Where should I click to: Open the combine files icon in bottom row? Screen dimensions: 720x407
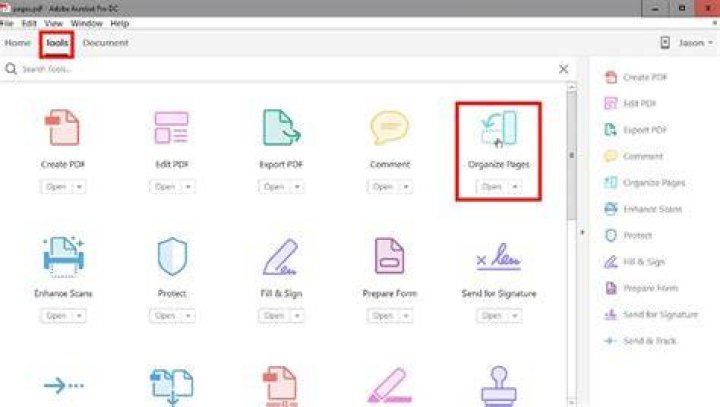click(x=172, y=387)
